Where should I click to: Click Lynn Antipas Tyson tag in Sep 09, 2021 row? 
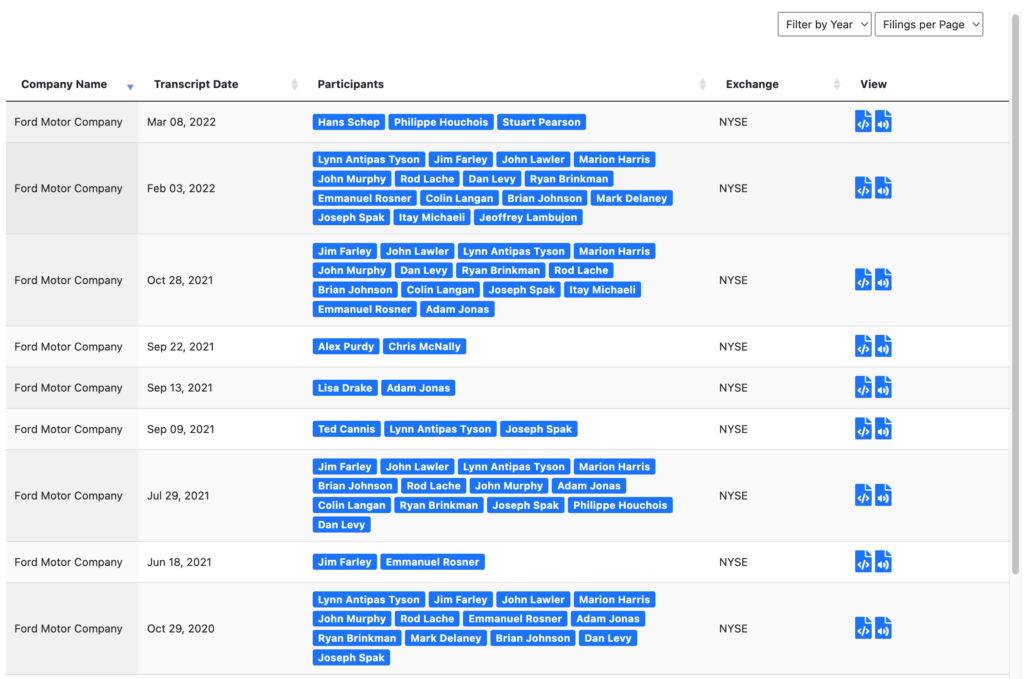pyautogui.click(x=440, y=429)
